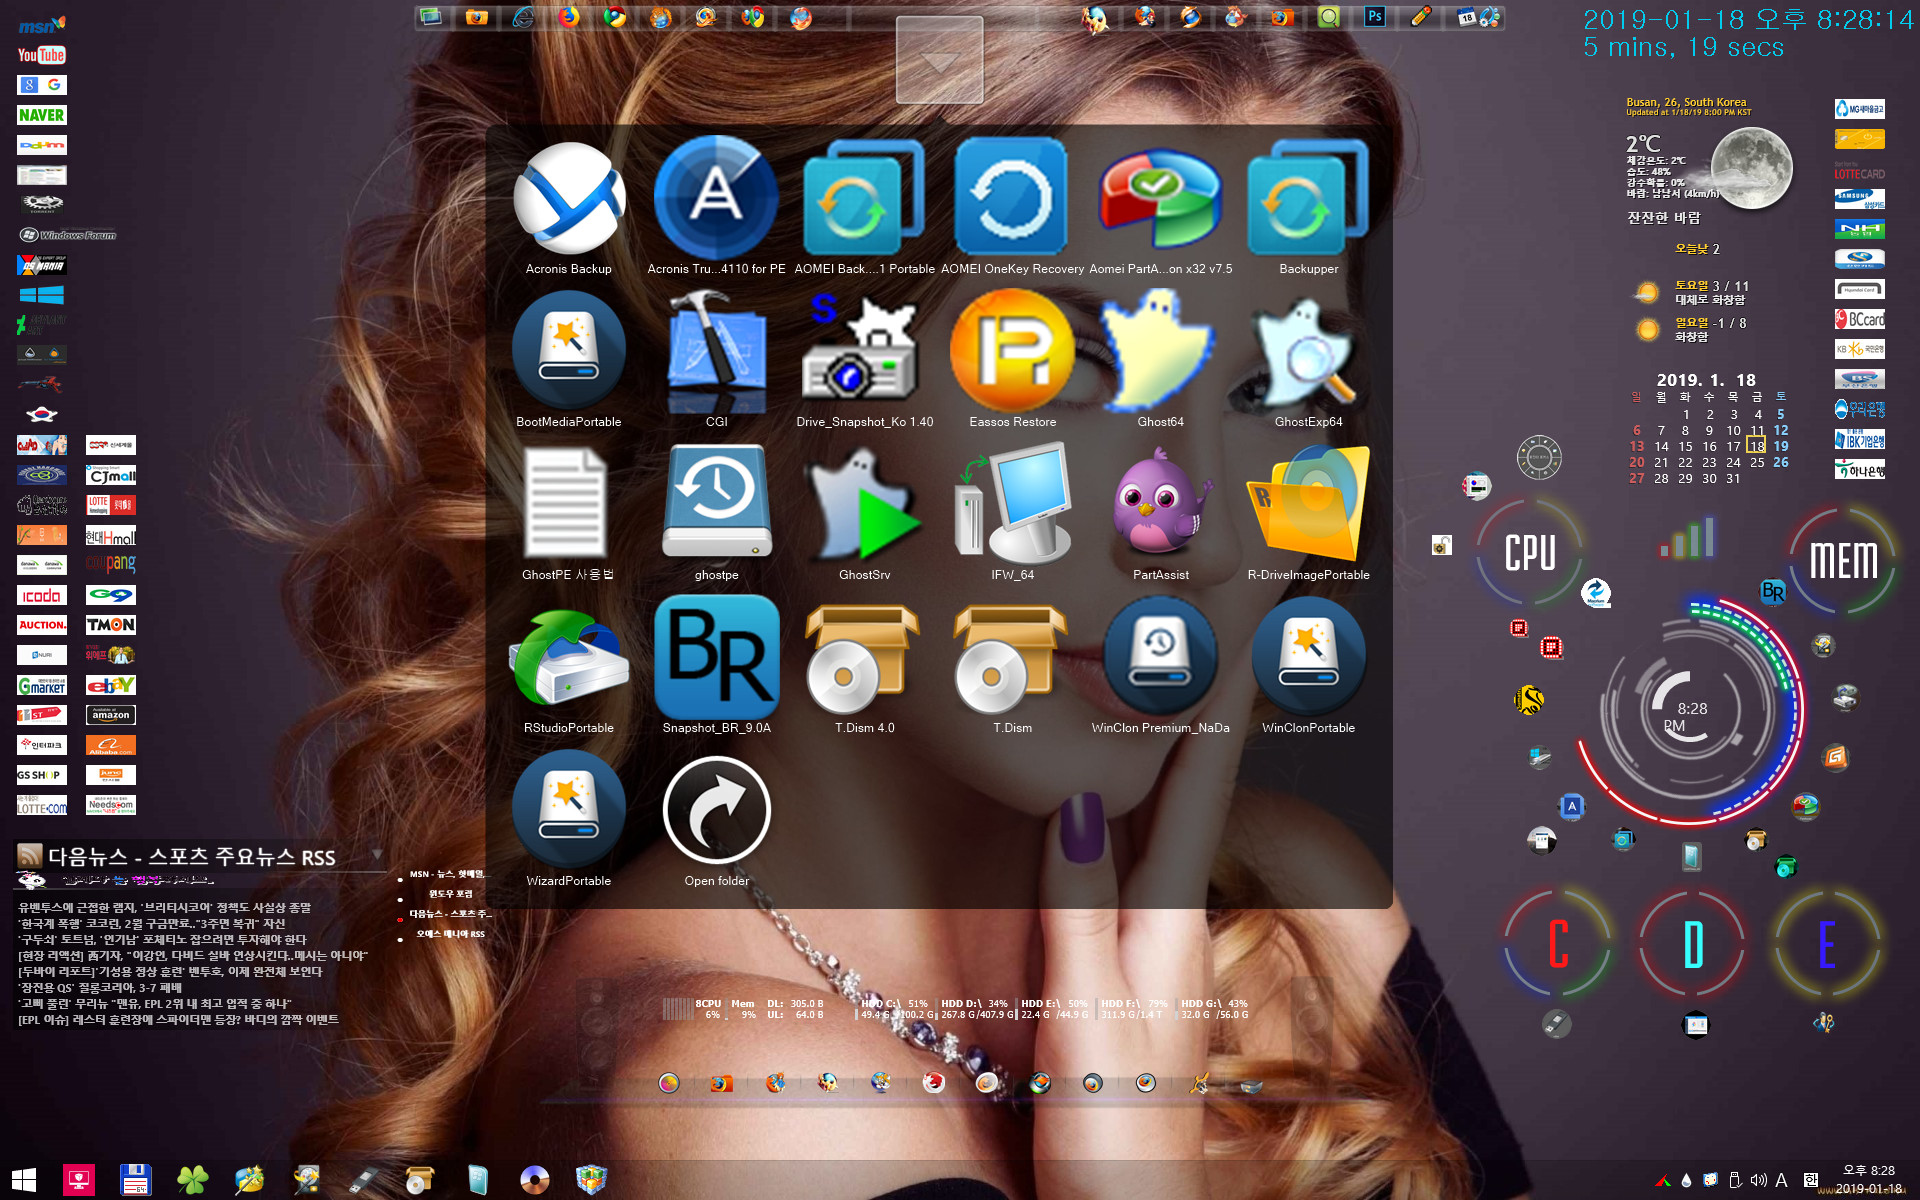Click the CPU gauge widget
This screenshot has height=1200, width=1920.
coord(1530,553)
